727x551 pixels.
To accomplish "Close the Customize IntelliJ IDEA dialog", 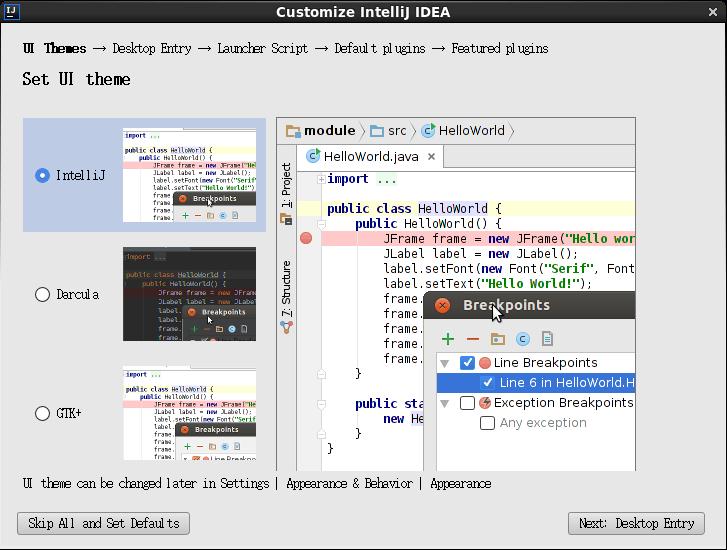I will pyautogui.click(x=713, y=12).
